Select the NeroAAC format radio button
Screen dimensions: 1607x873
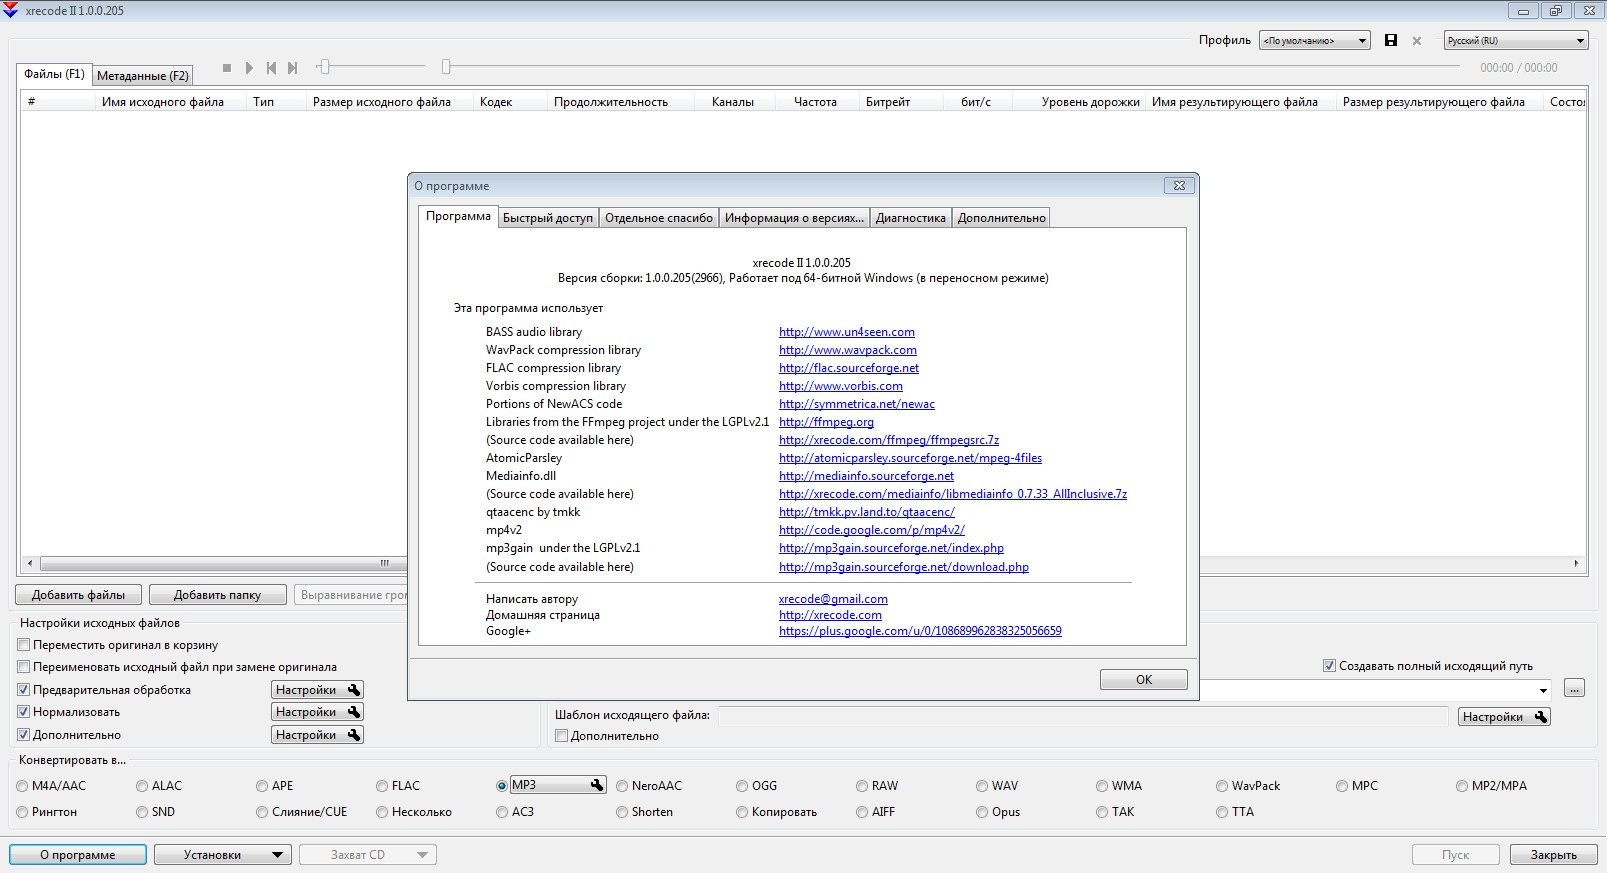[x=622, y=786]
